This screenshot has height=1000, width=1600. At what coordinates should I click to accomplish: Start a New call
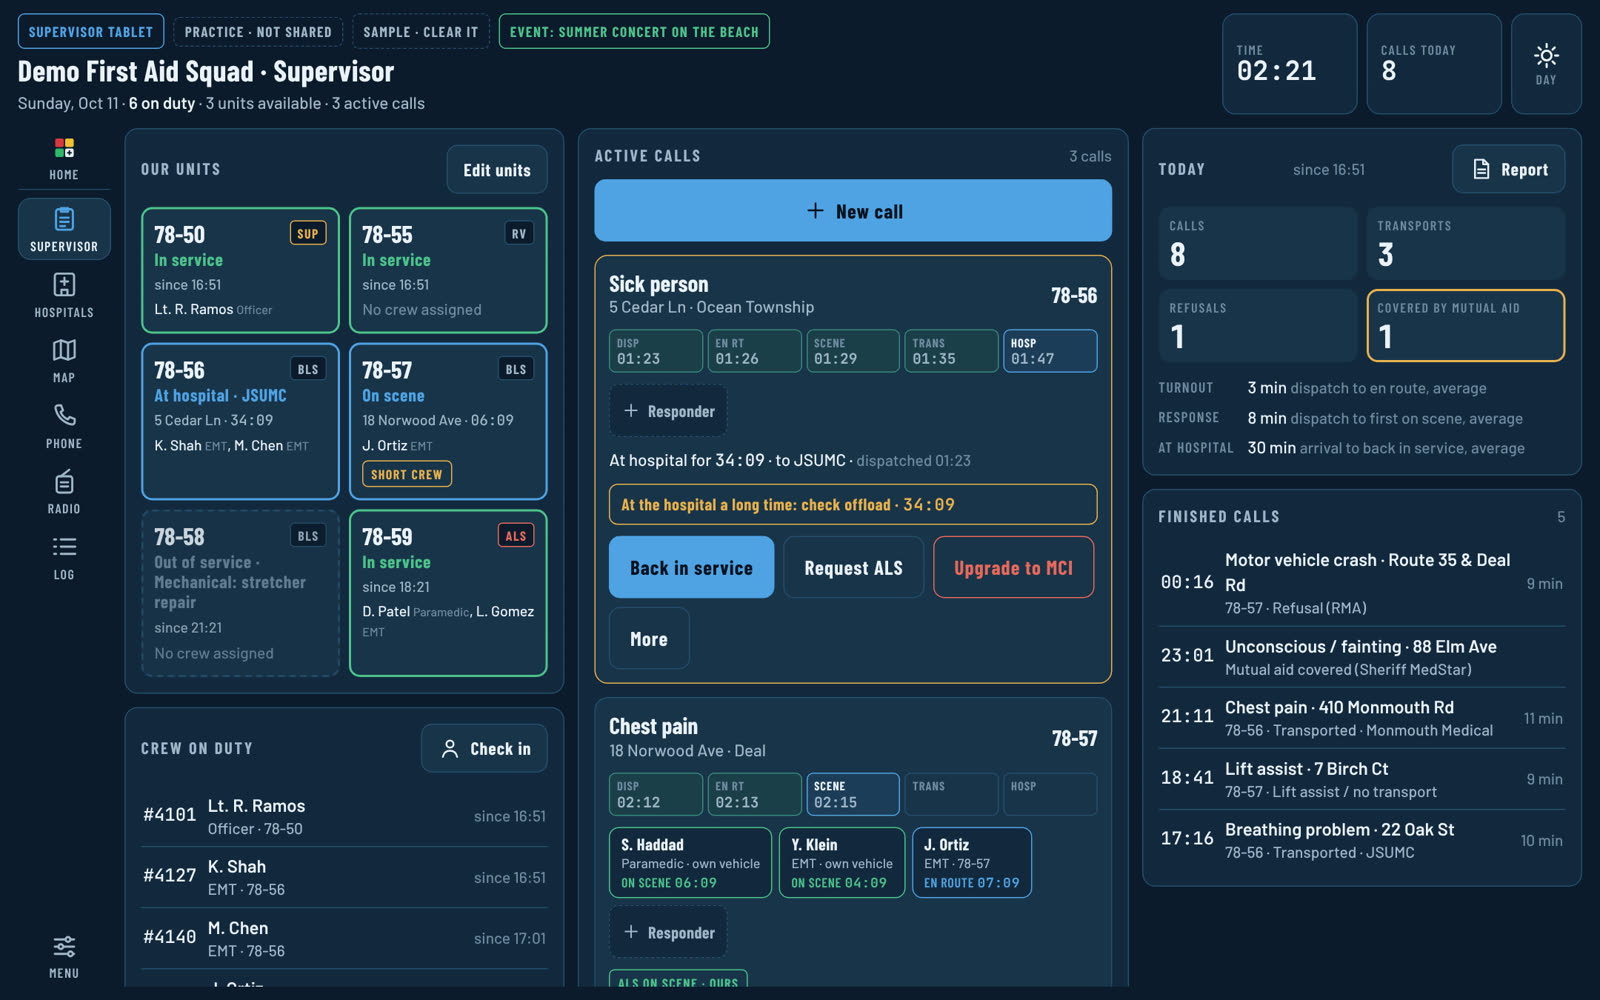click(853, 211)
